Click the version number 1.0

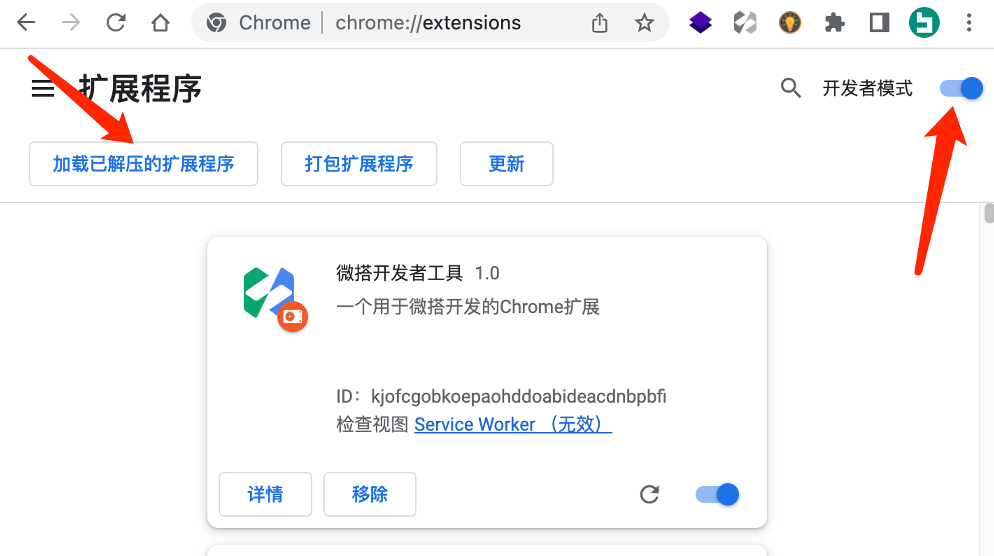pyautogui.click(x=487, y=273)
